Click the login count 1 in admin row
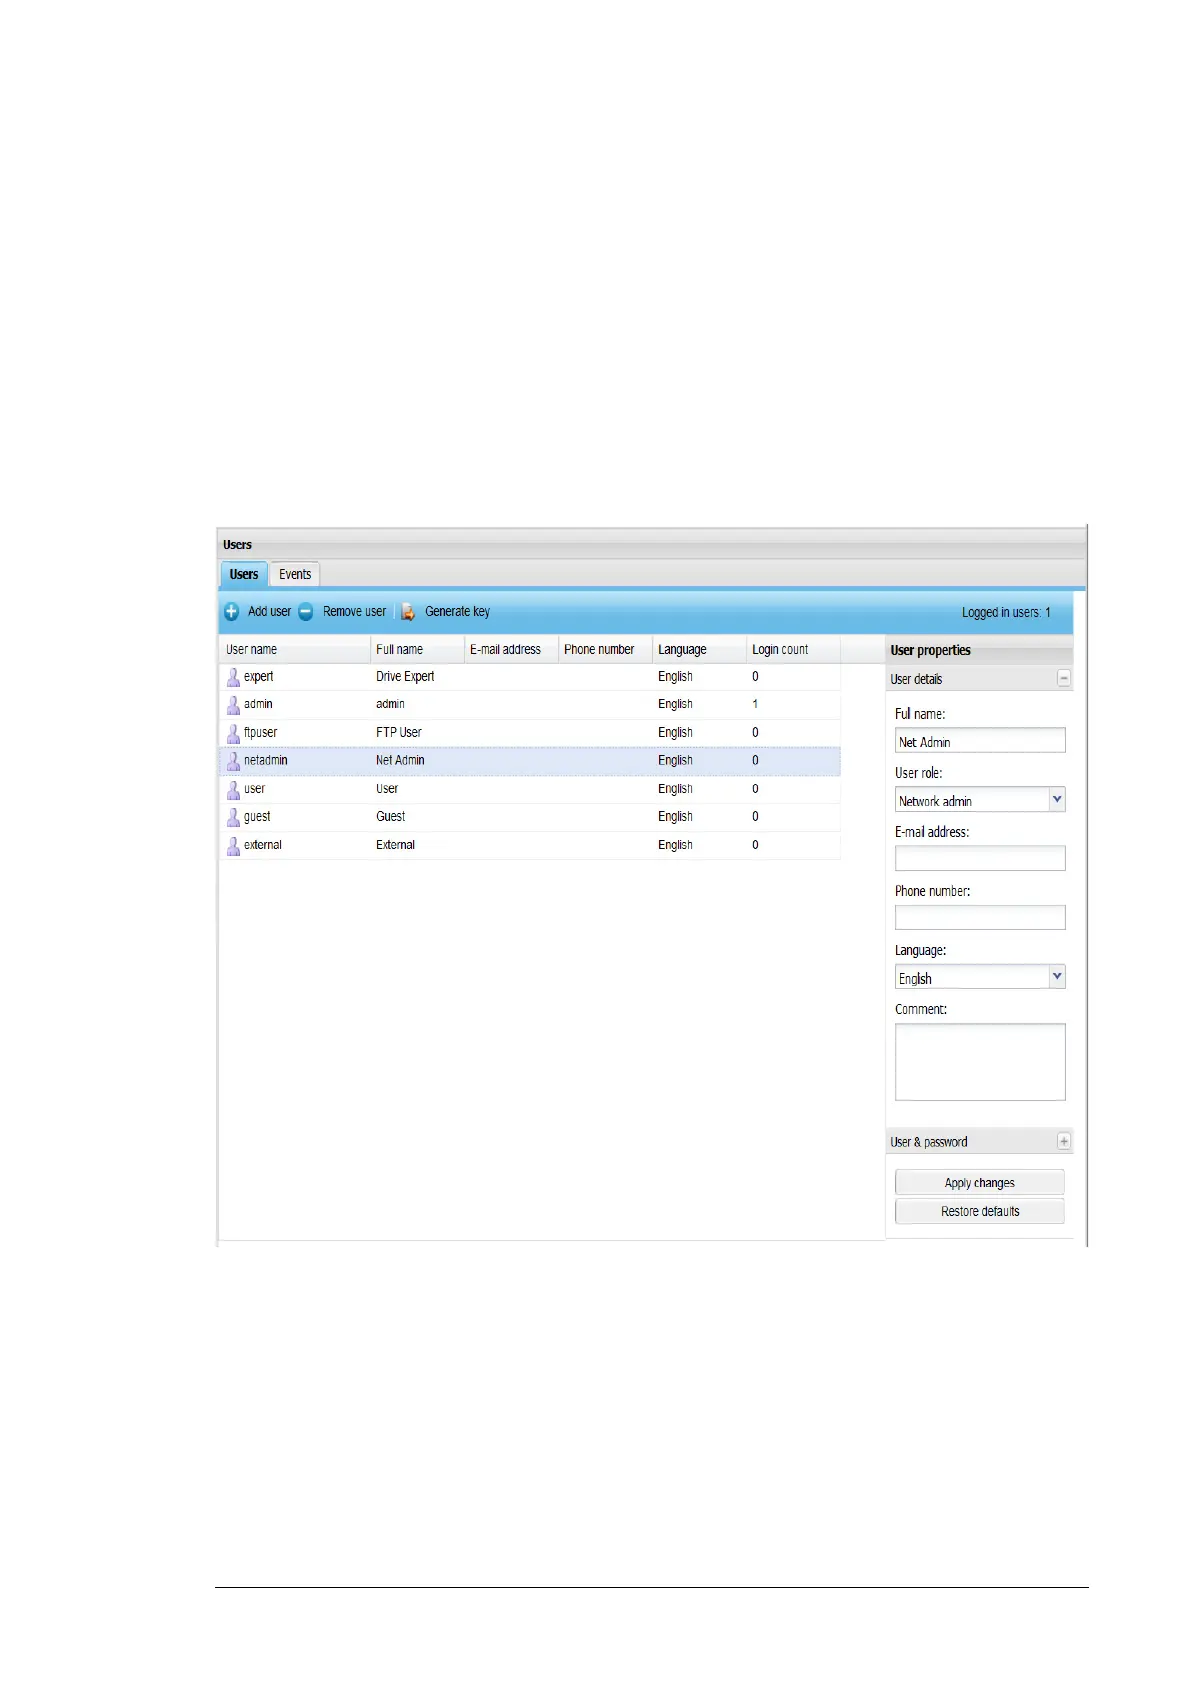1190x1684 pixels. tap(755, 704)
